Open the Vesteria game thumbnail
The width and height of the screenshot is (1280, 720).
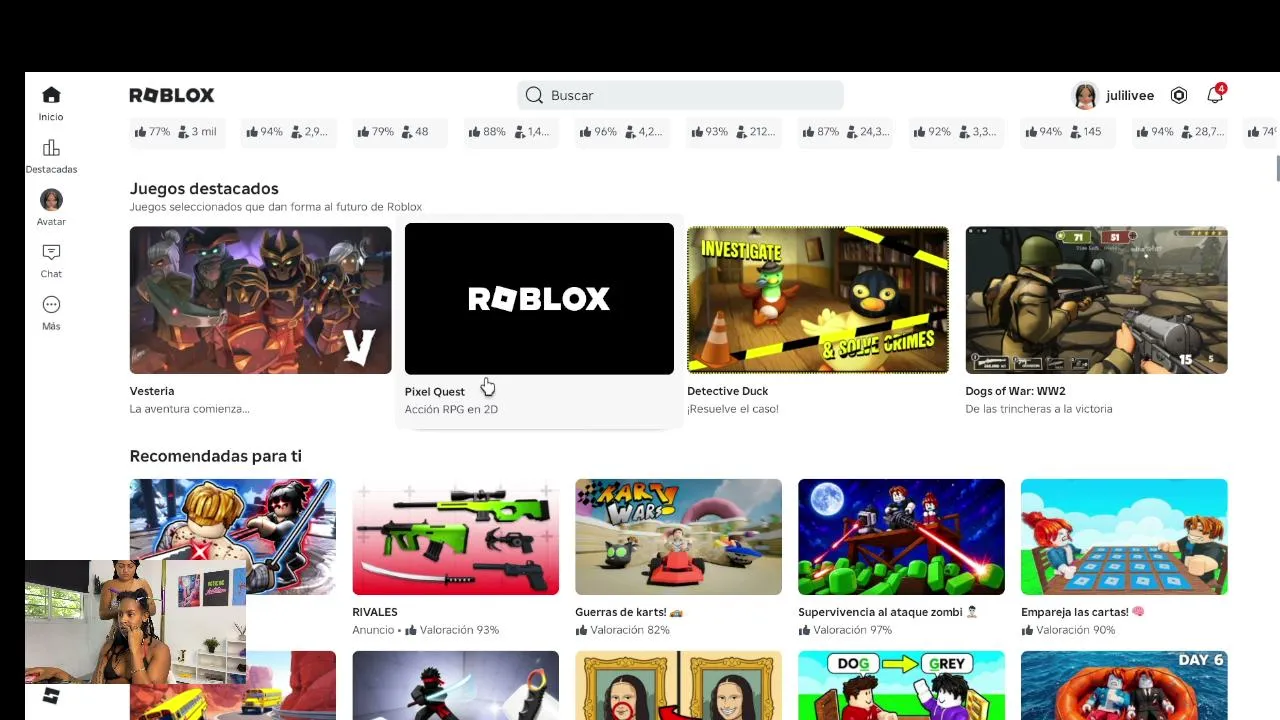[260, 300]
